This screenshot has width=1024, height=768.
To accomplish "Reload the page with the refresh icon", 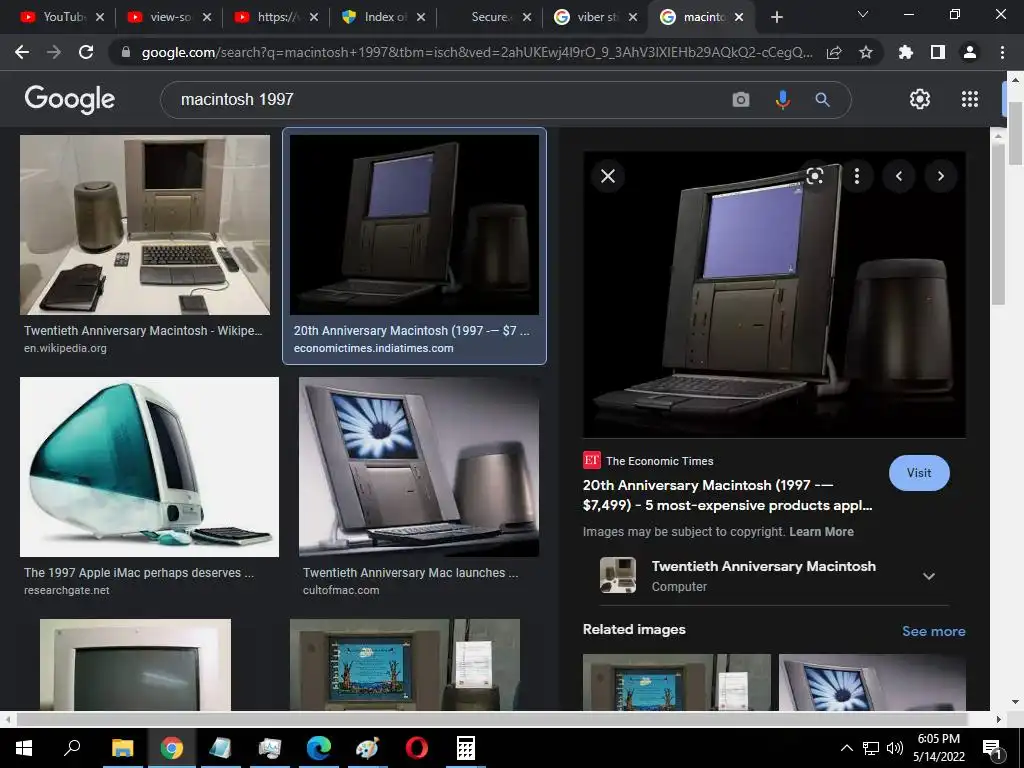I will point(86,52).
